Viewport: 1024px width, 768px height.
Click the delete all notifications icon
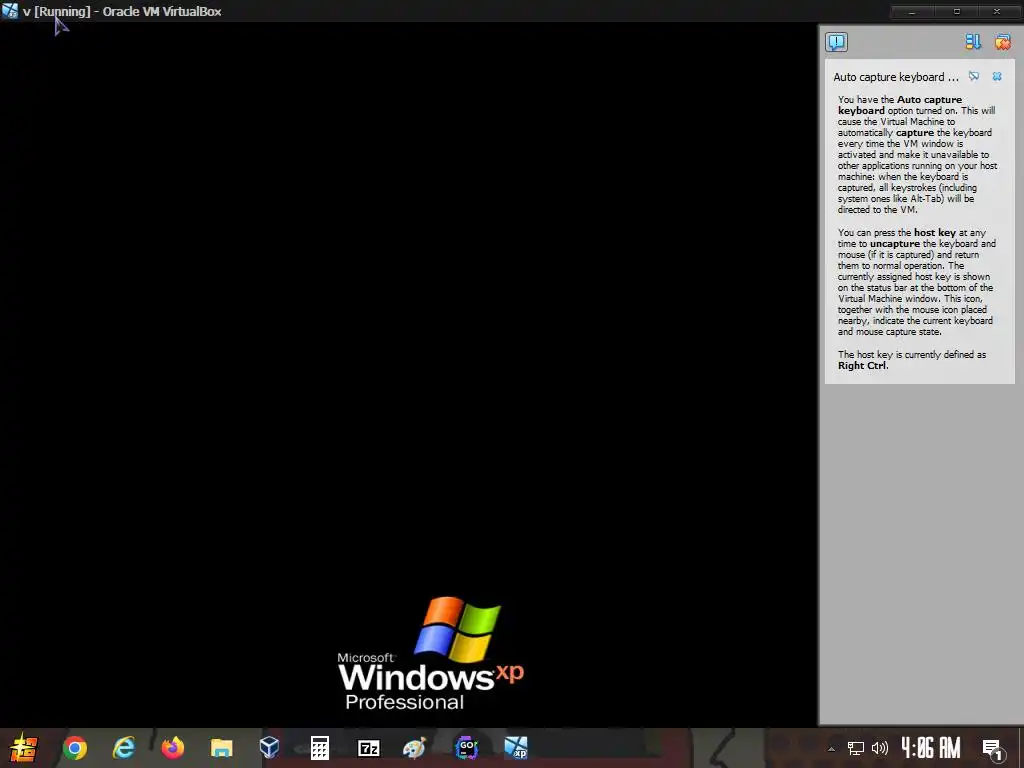tap(1002, 42)
